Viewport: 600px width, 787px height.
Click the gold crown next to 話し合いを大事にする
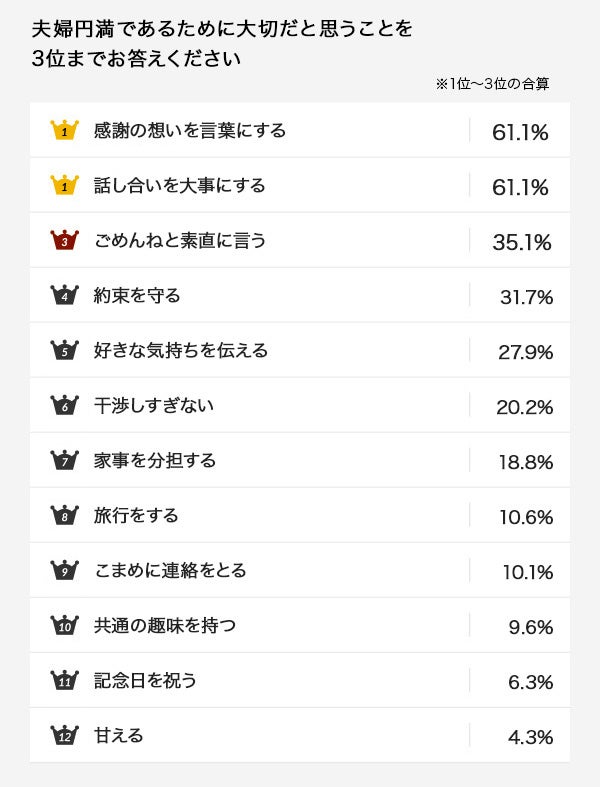click(x=64, y=185)
